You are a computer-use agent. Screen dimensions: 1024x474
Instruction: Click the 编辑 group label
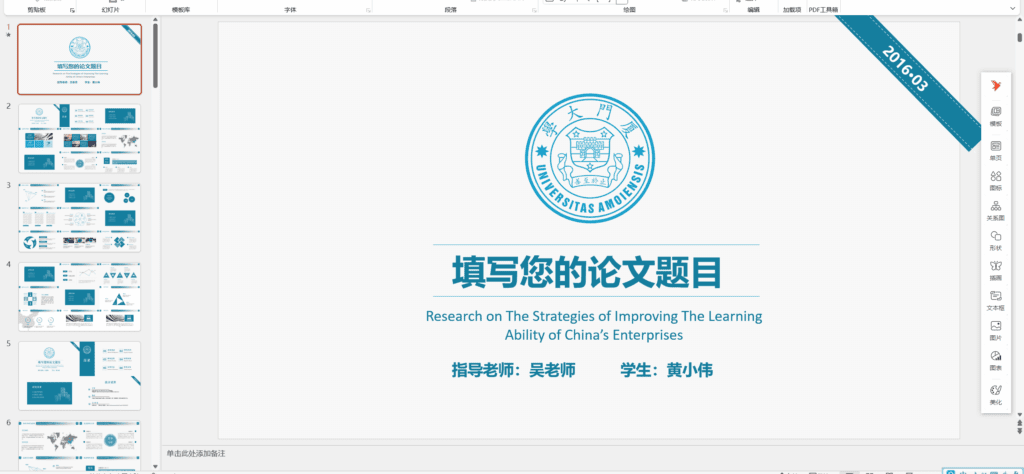tap(754, 10)
